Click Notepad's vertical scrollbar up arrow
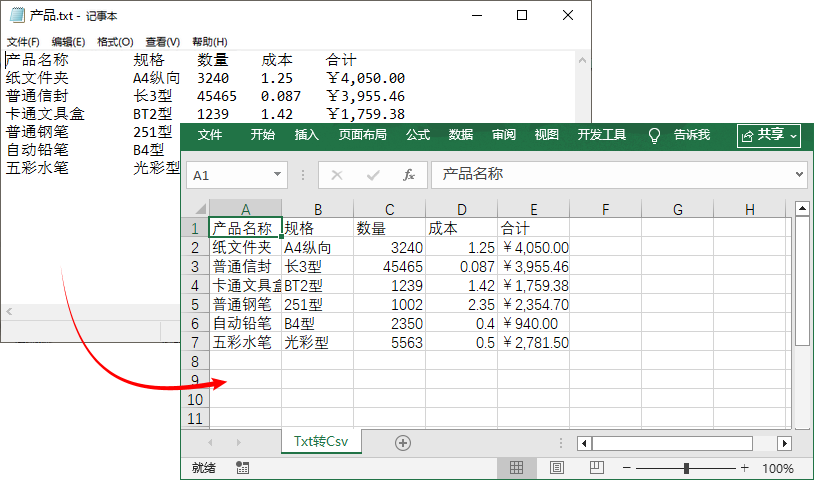The width and height of the screenshot is (814, 480). click(582, 61)
